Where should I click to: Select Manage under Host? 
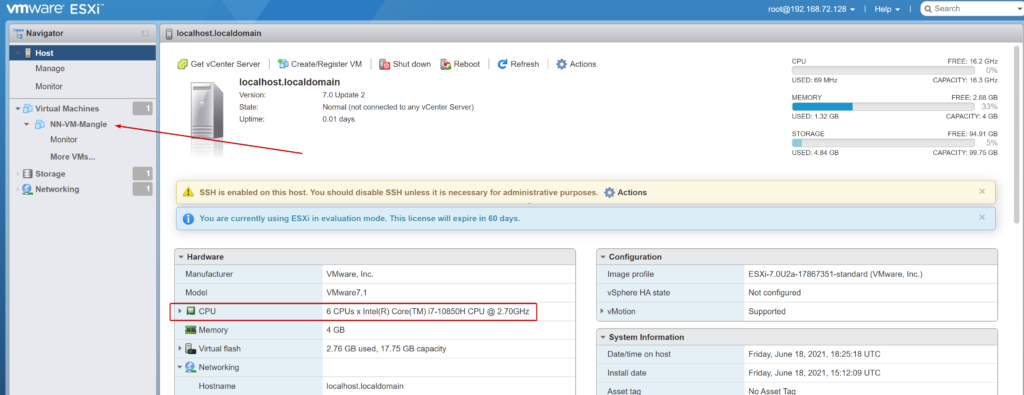click(50, 69)
